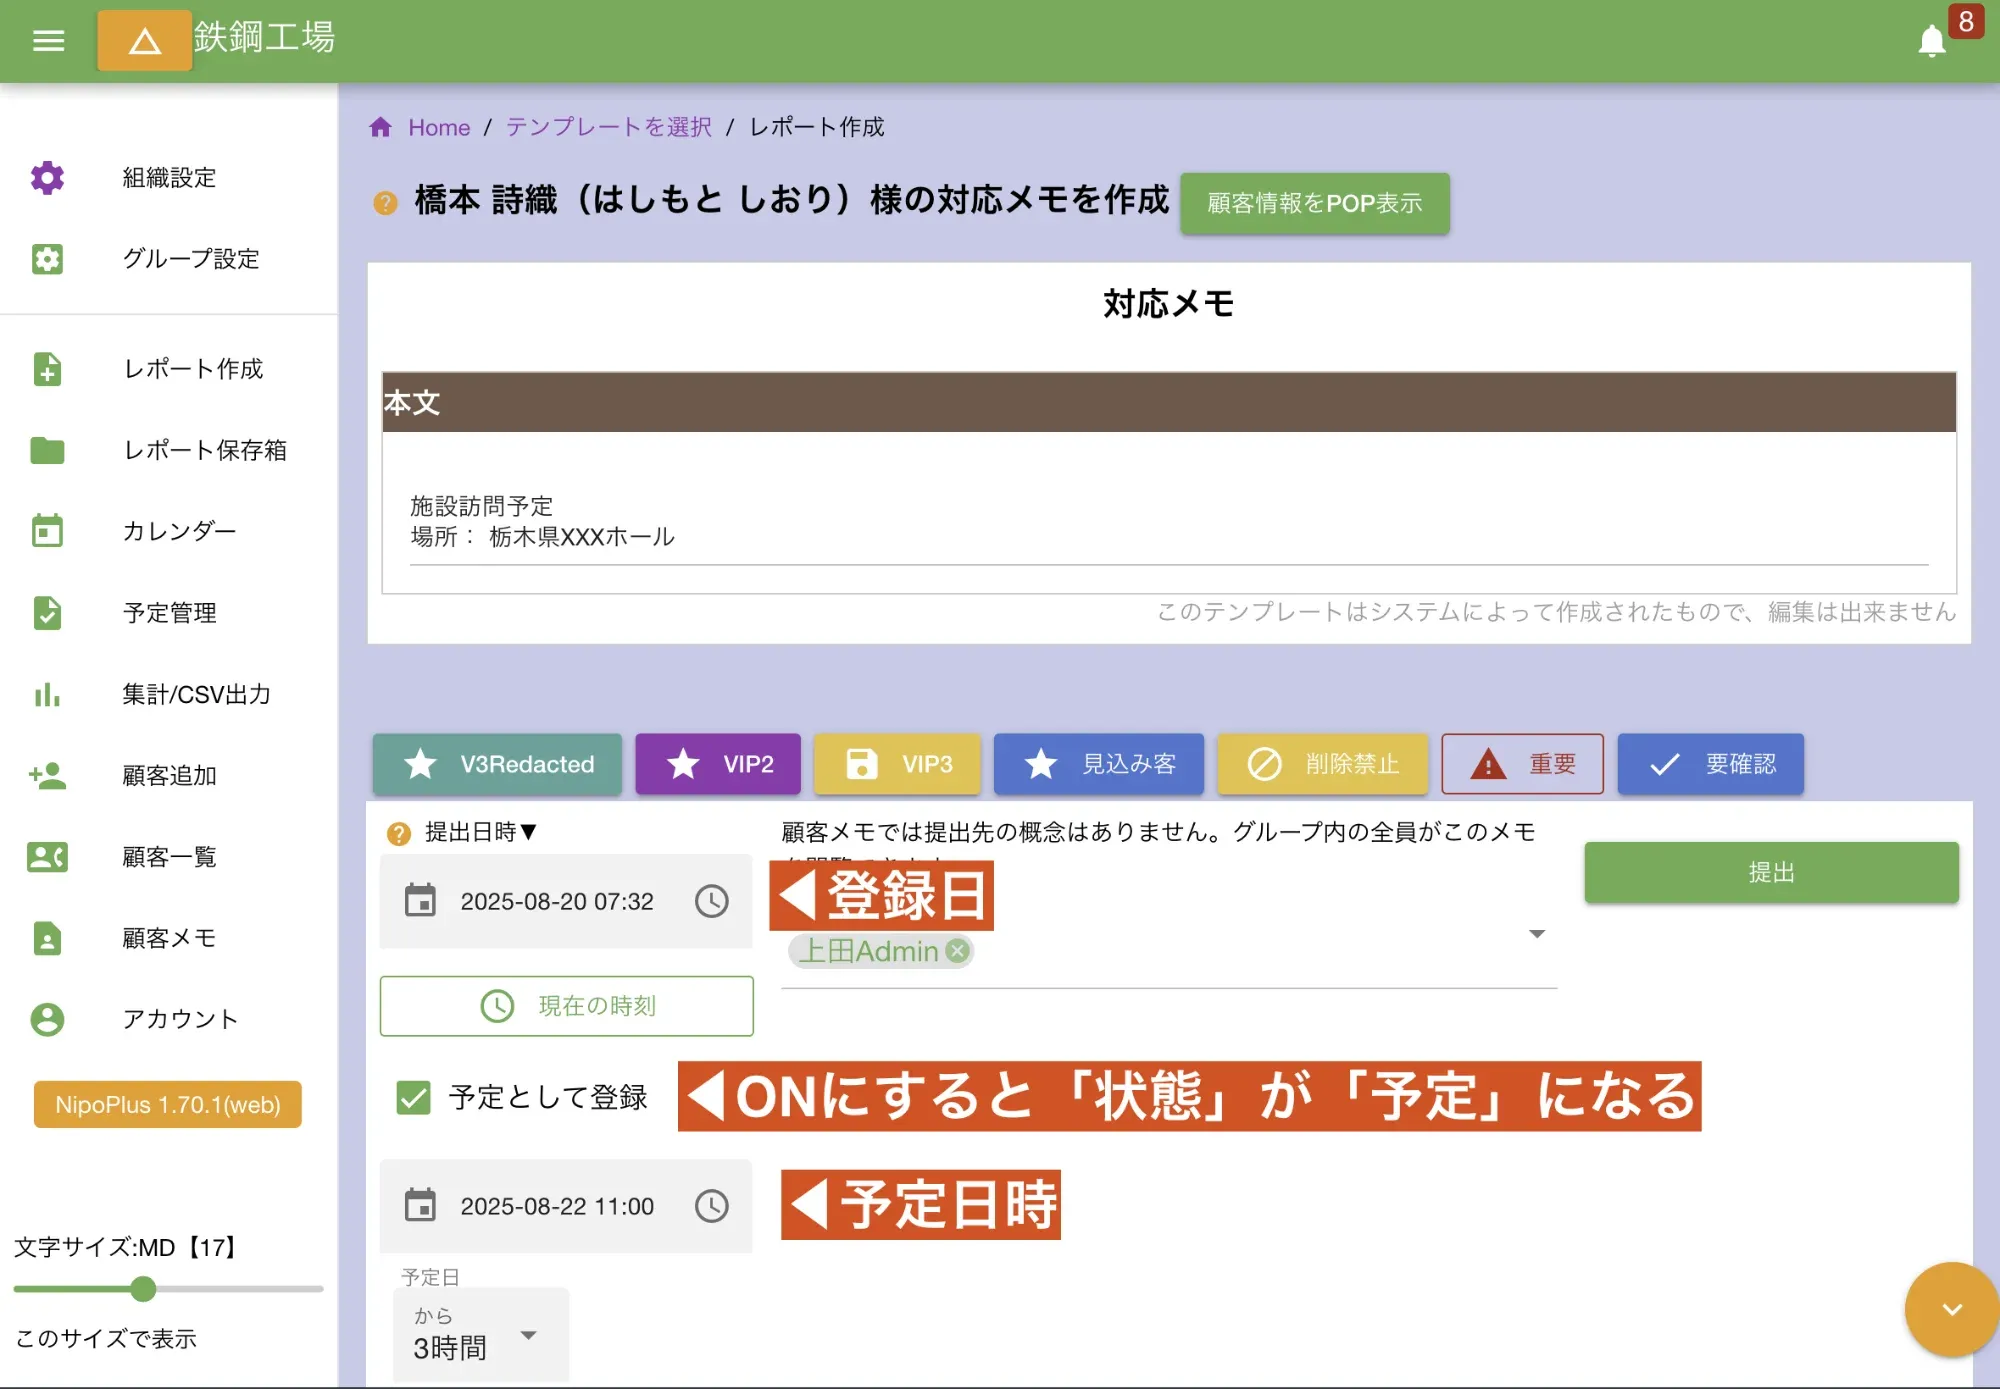Open the カレンダー sidebar icon
This screenshot has height=1389, width=2000.
47,531
